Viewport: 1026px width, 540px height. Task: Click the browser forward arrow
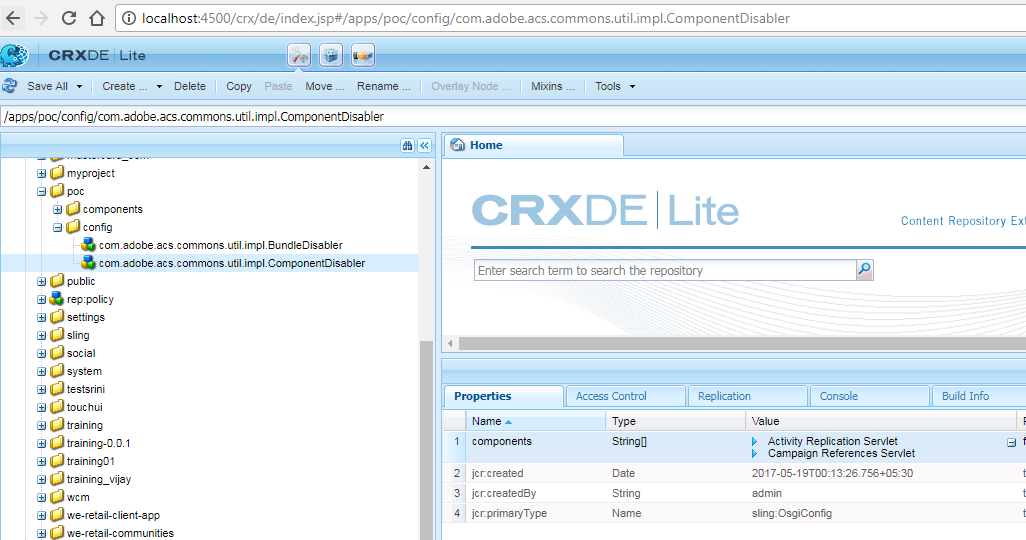[41, 18]
